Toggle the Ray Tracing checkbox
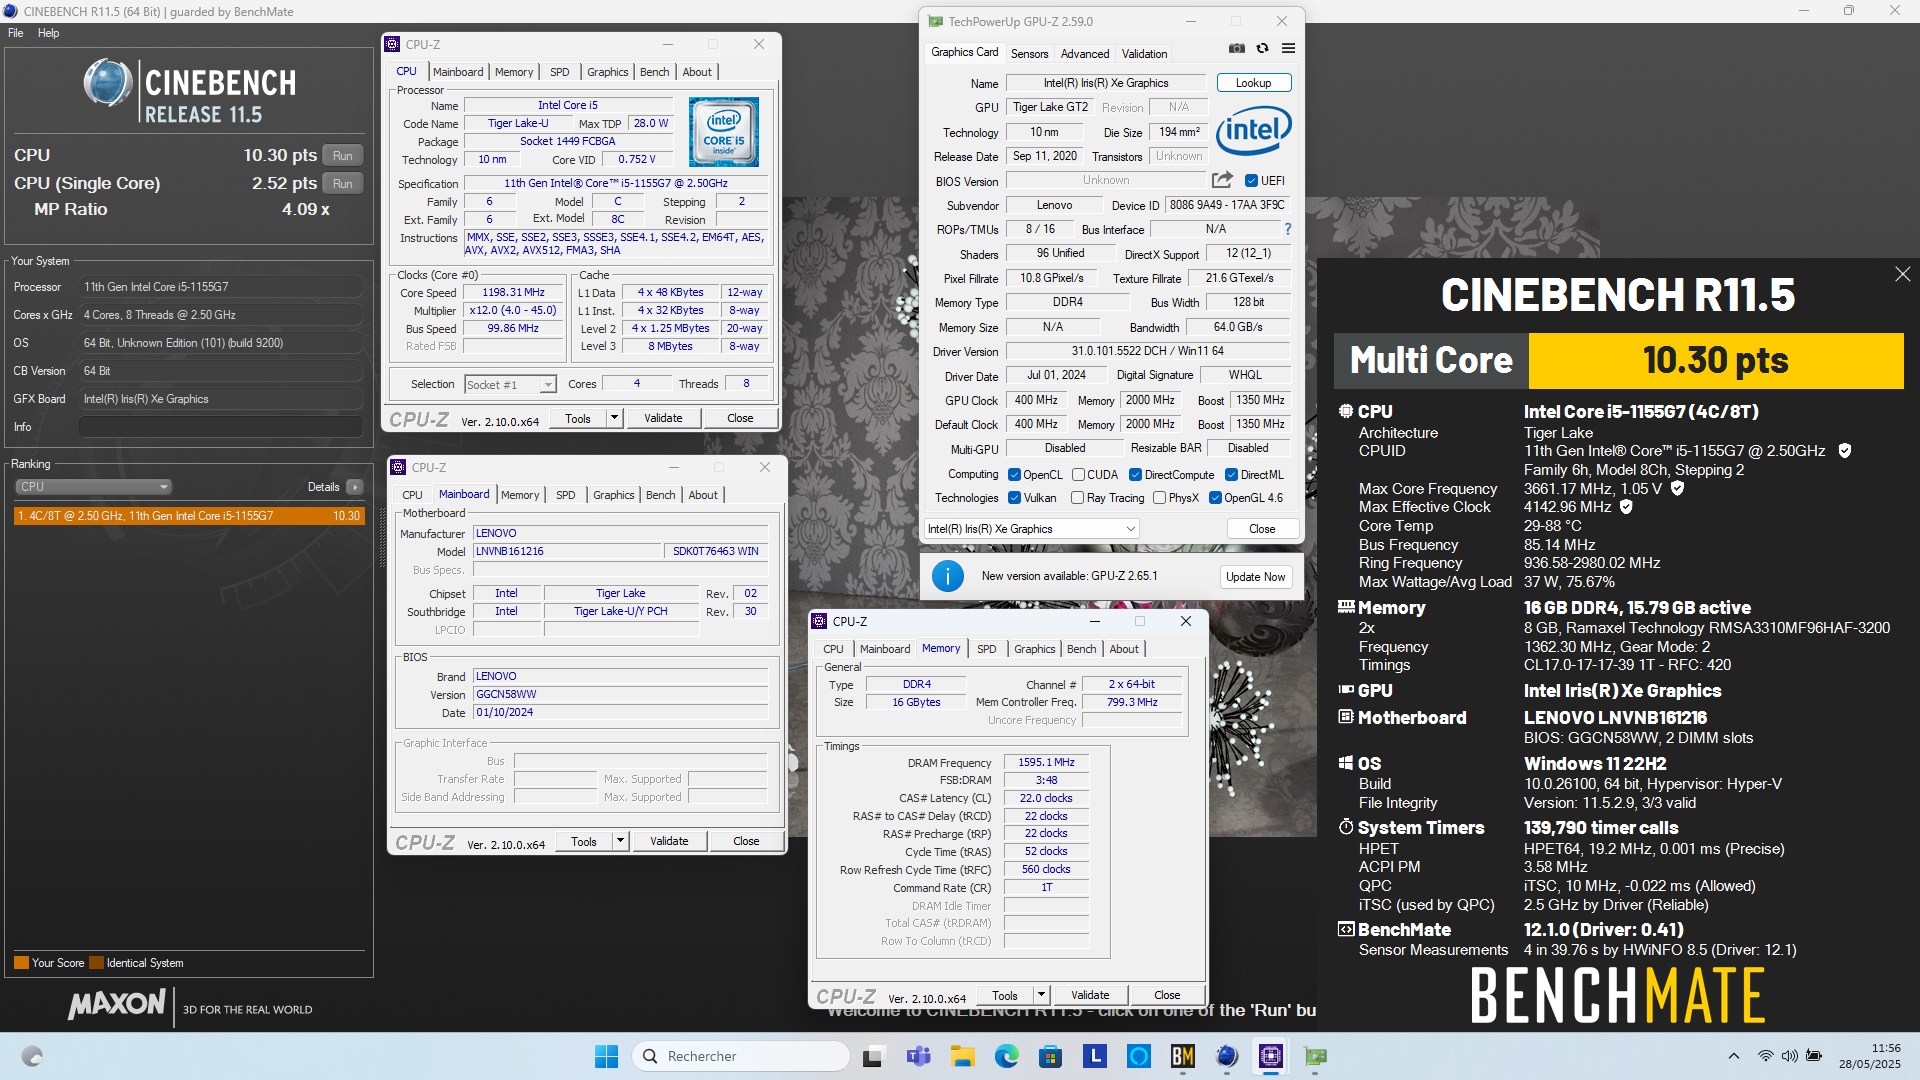The height and width of the screenshot is (1080, 1920). coord(1077,498)
